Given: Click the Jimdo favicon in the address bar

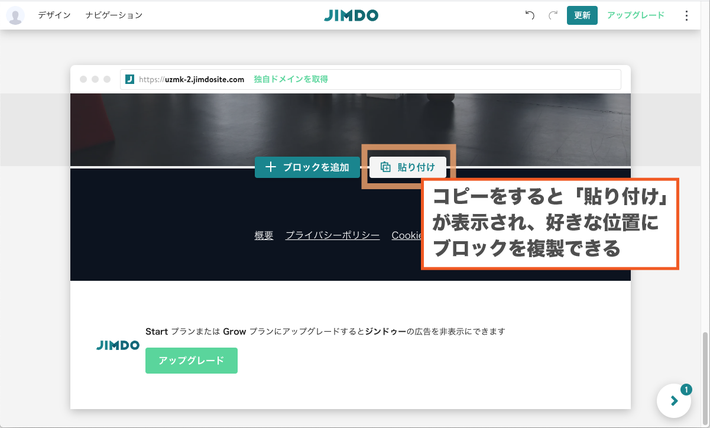Looking at the screenshot, I should [x=130, y=79].
